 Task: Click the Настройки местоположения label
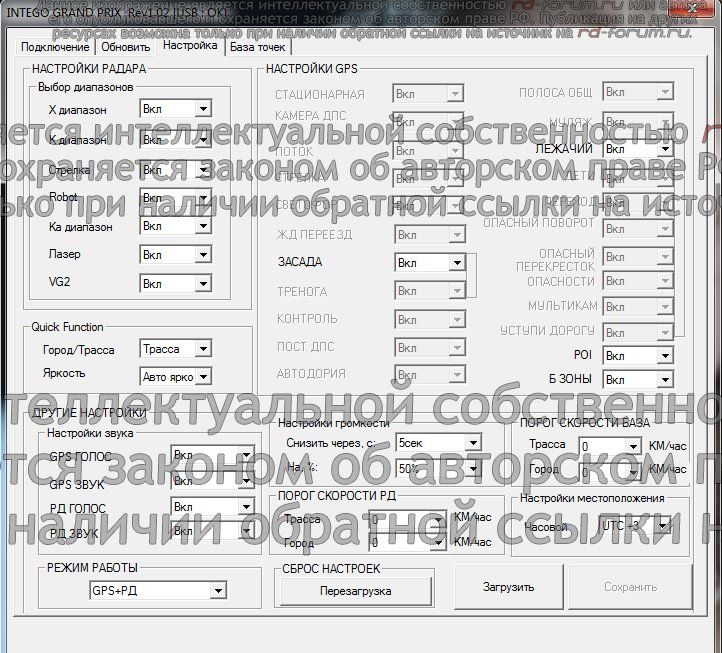592,498
